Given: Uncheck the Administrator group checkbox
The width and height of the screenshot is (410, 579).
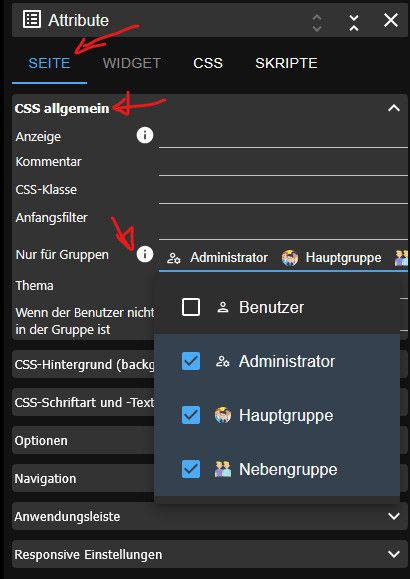Looking at the screenshot, I should click(191, 361).
